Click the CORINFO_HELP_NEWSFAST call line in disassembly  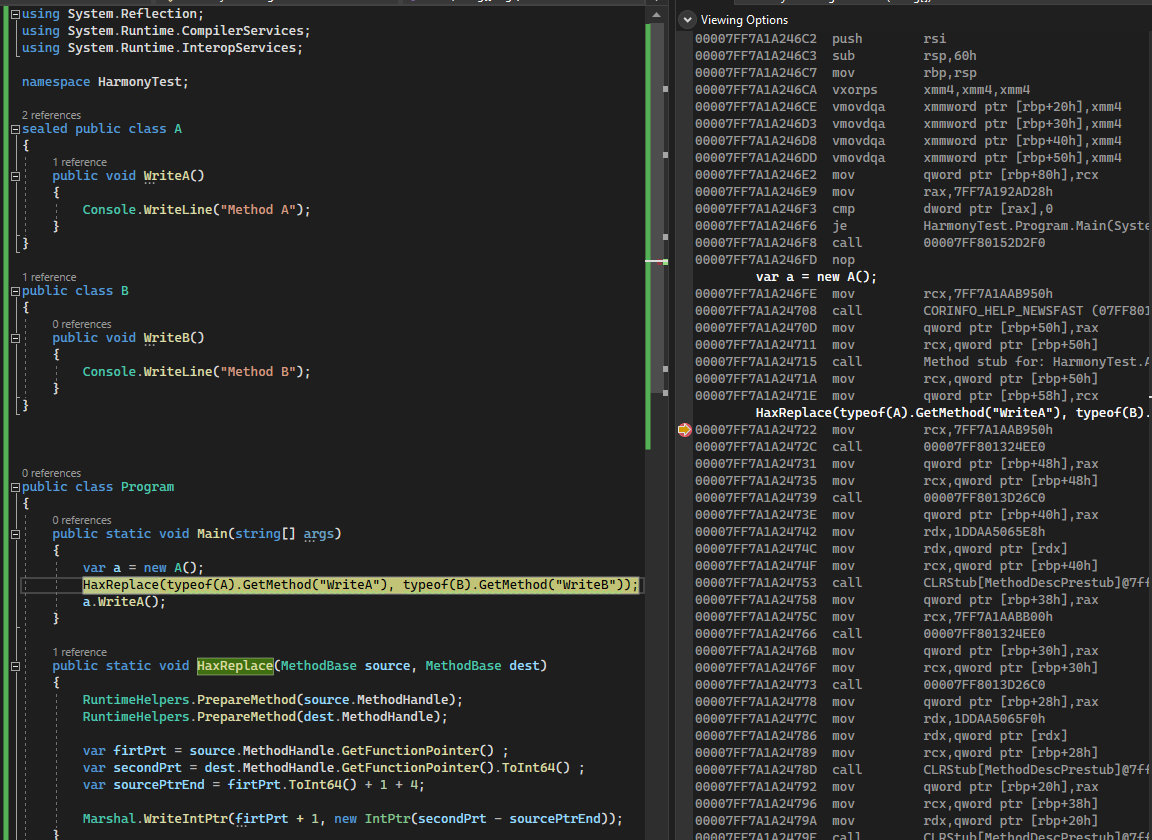tap(923, 311)
